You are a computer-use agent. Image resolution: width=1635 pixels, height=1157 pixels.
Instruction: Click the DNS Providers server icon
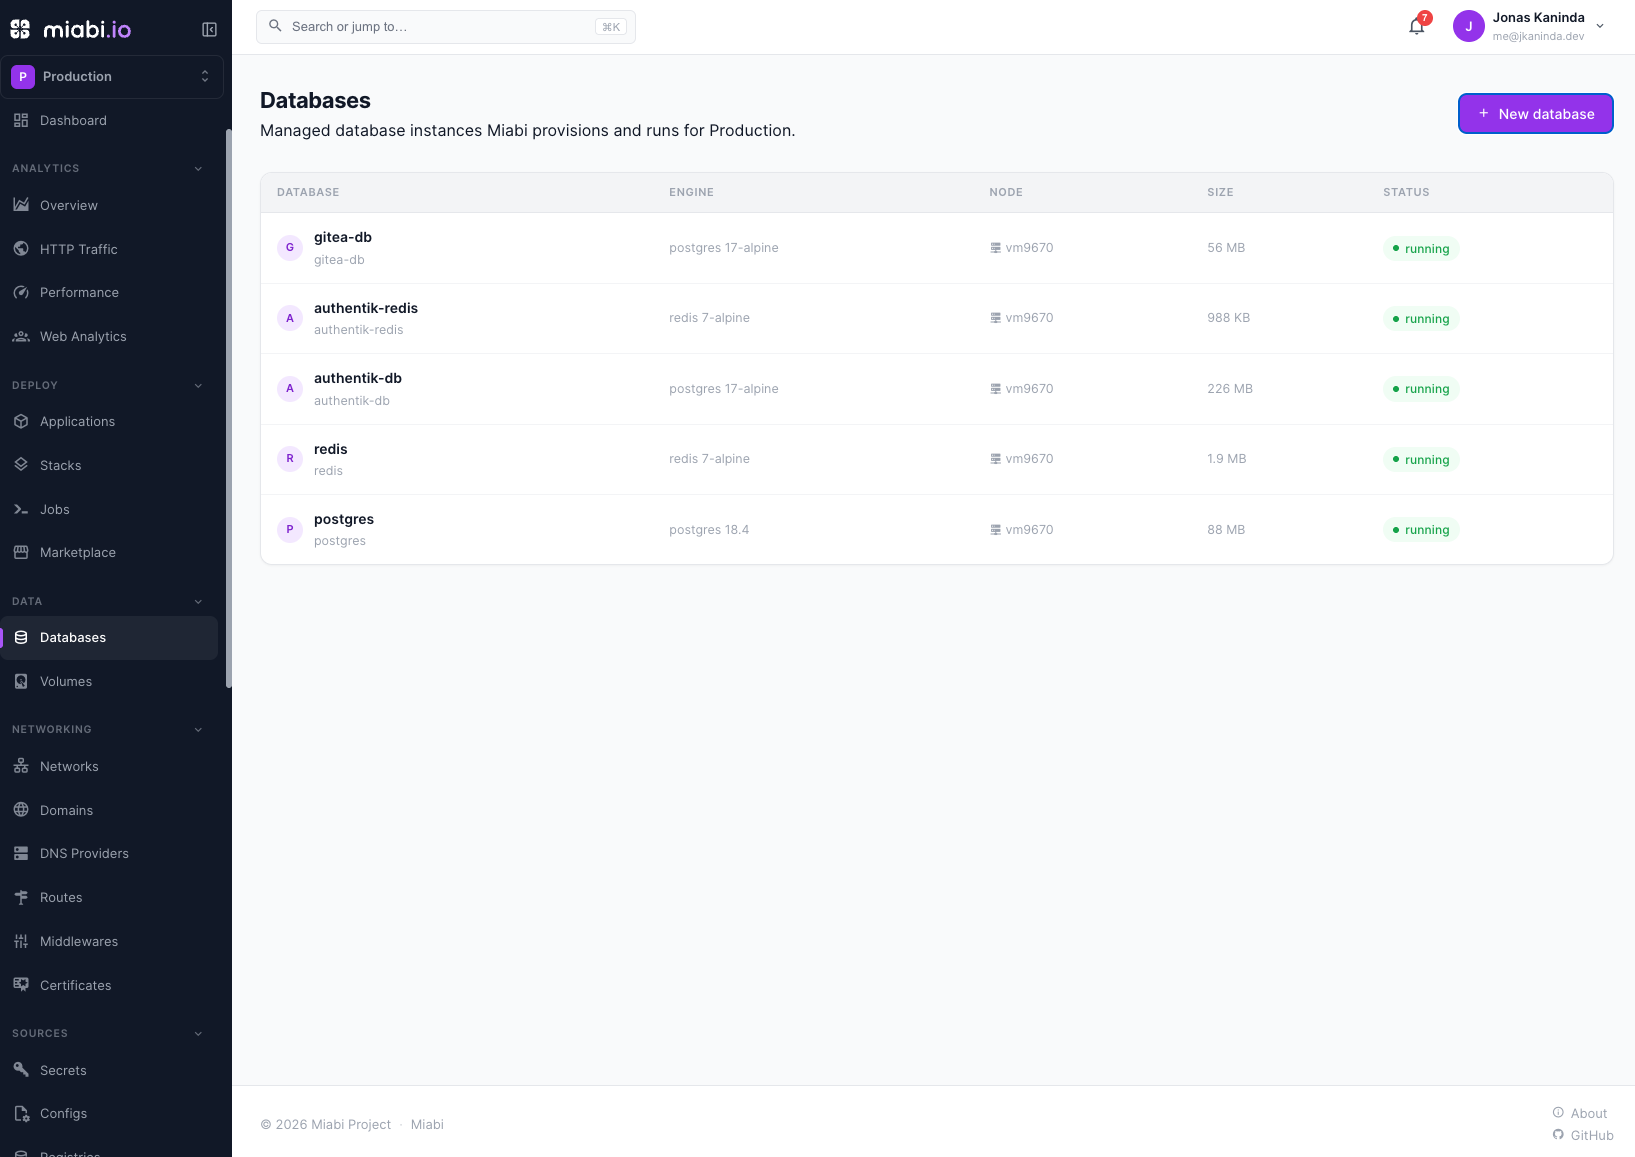coord(21,854)
